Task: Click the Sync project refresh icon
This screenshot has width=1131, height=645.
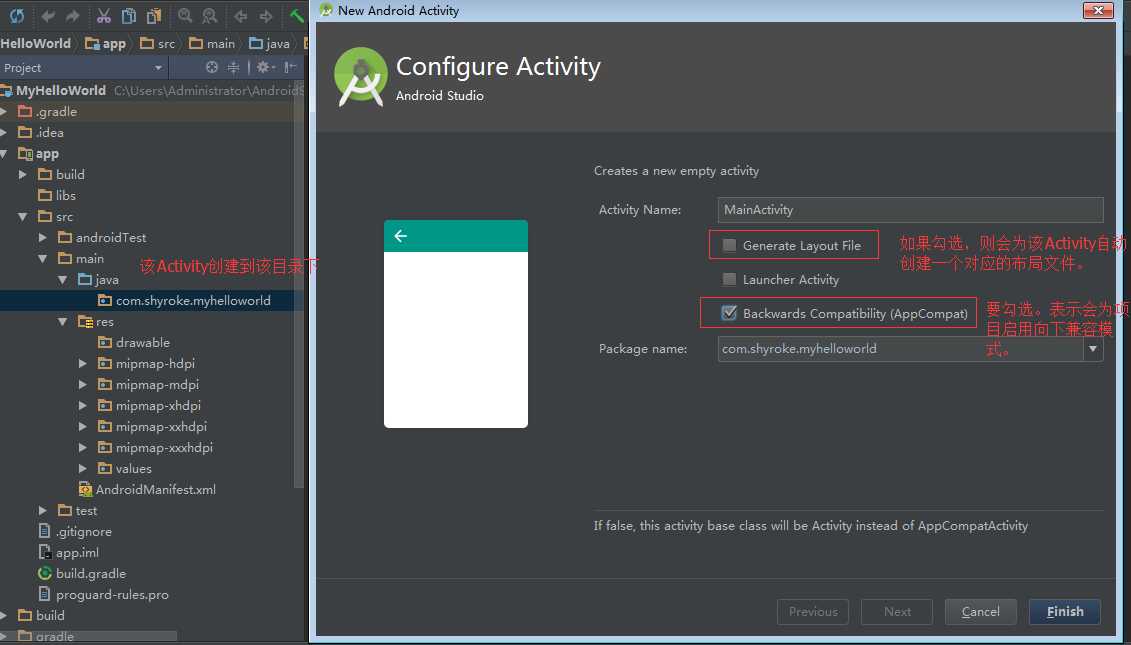Action: tap(17, 15)
